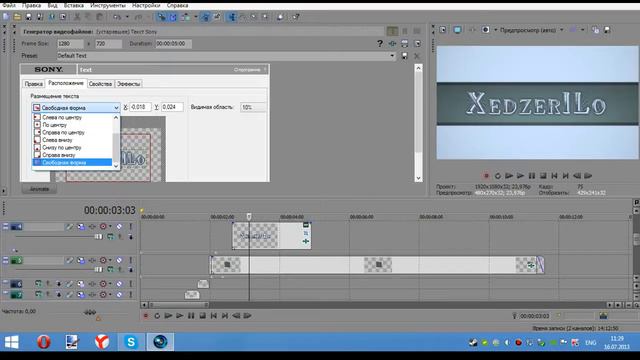Click the What's This help icon in toolbar
The image size is (640, 360).
coord(296,17)
